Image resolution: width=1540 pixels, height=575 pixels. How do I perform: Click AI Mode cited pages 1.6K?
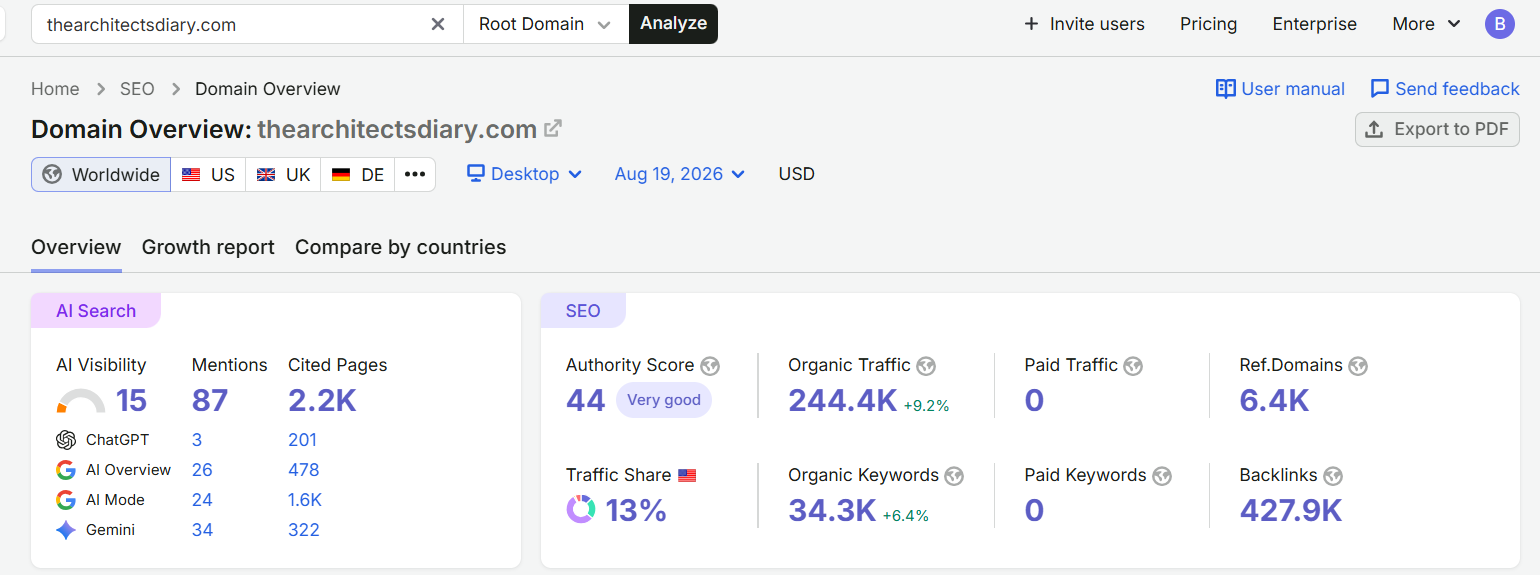click(305, 500)
